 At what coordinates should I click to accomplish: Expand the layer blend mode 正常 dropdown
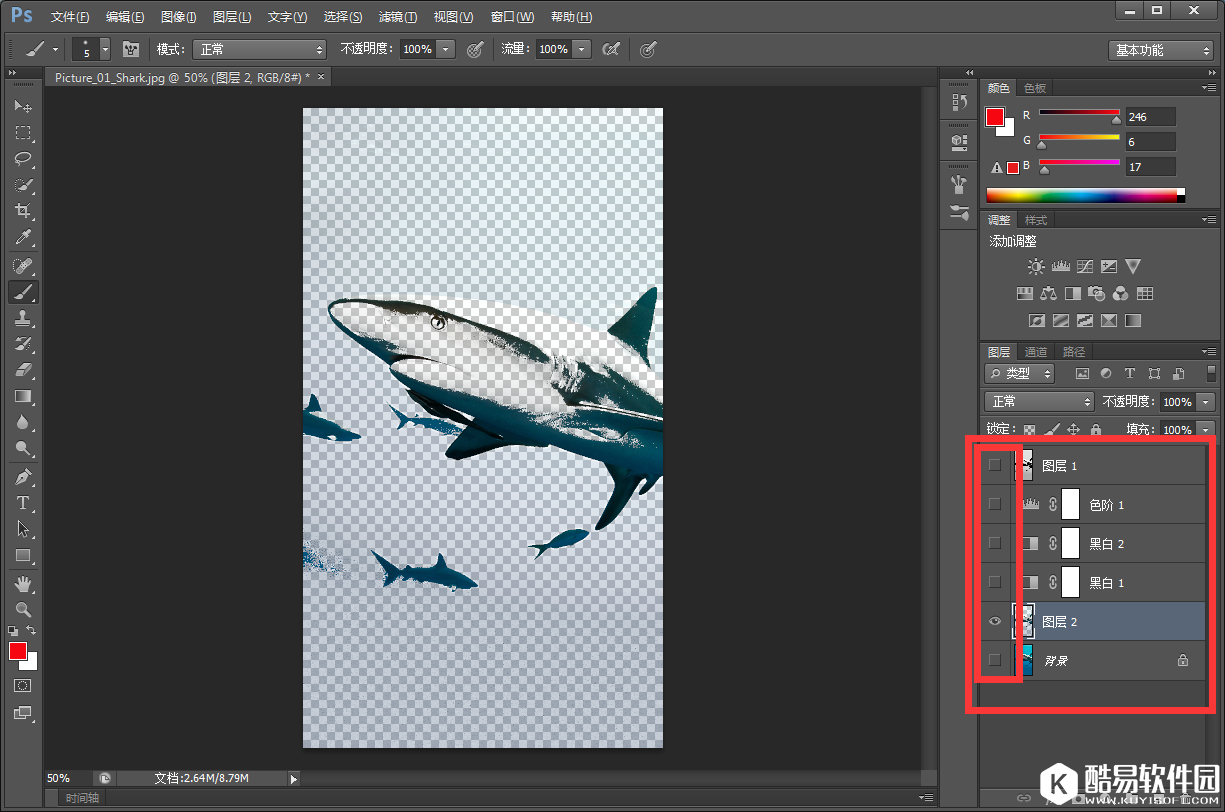(1039, 401)
